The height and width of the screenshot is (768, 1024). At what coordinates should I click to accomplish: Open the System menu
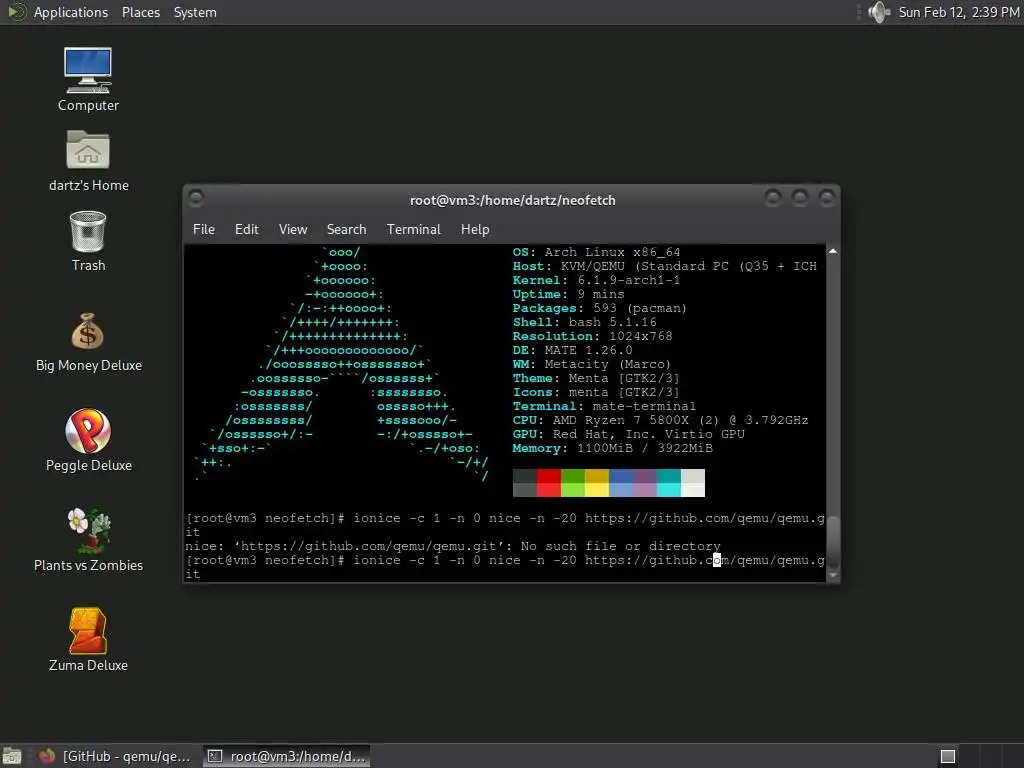point(195,12)
